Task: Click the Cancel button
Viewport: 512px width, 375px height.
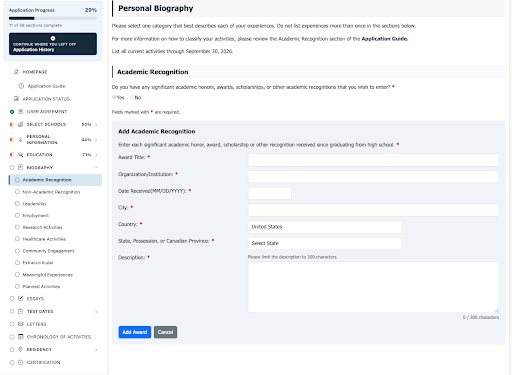Action: (165, 332)
